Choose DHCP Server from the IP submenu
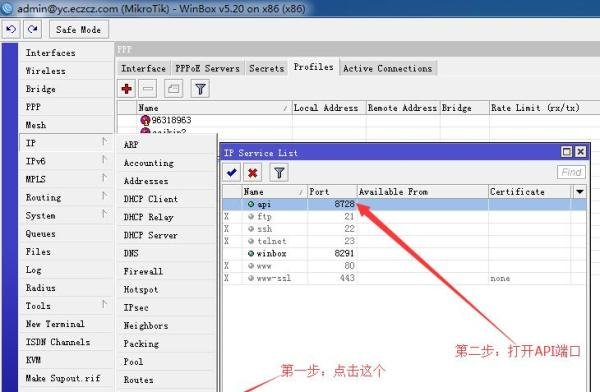Viewport: 600px width, 392px height. click(166, 235)
